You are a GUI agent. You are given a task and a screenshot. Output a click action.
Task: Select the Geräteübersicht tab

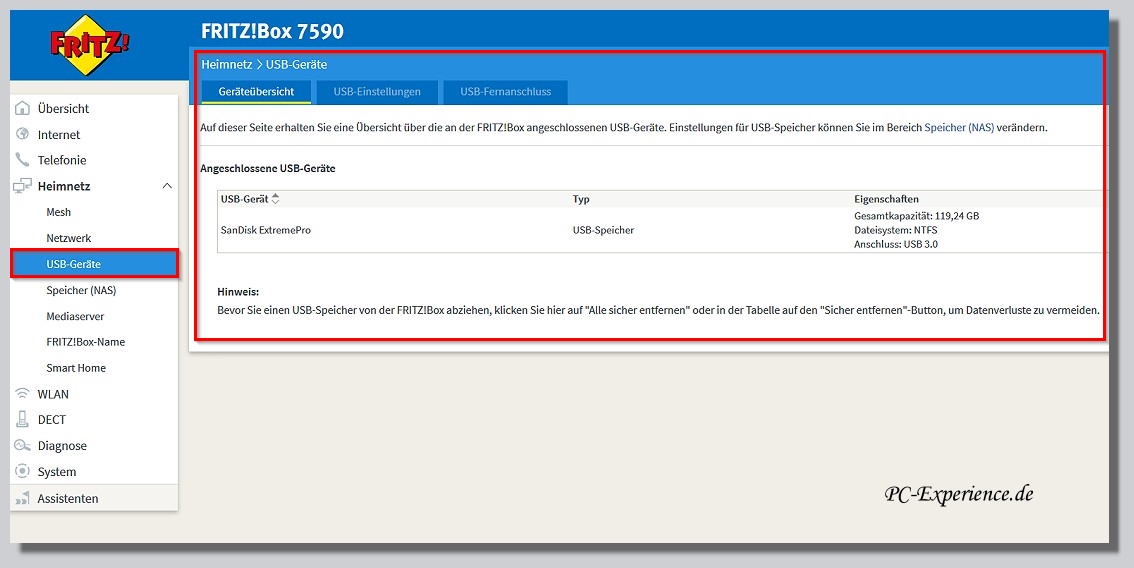256,92
